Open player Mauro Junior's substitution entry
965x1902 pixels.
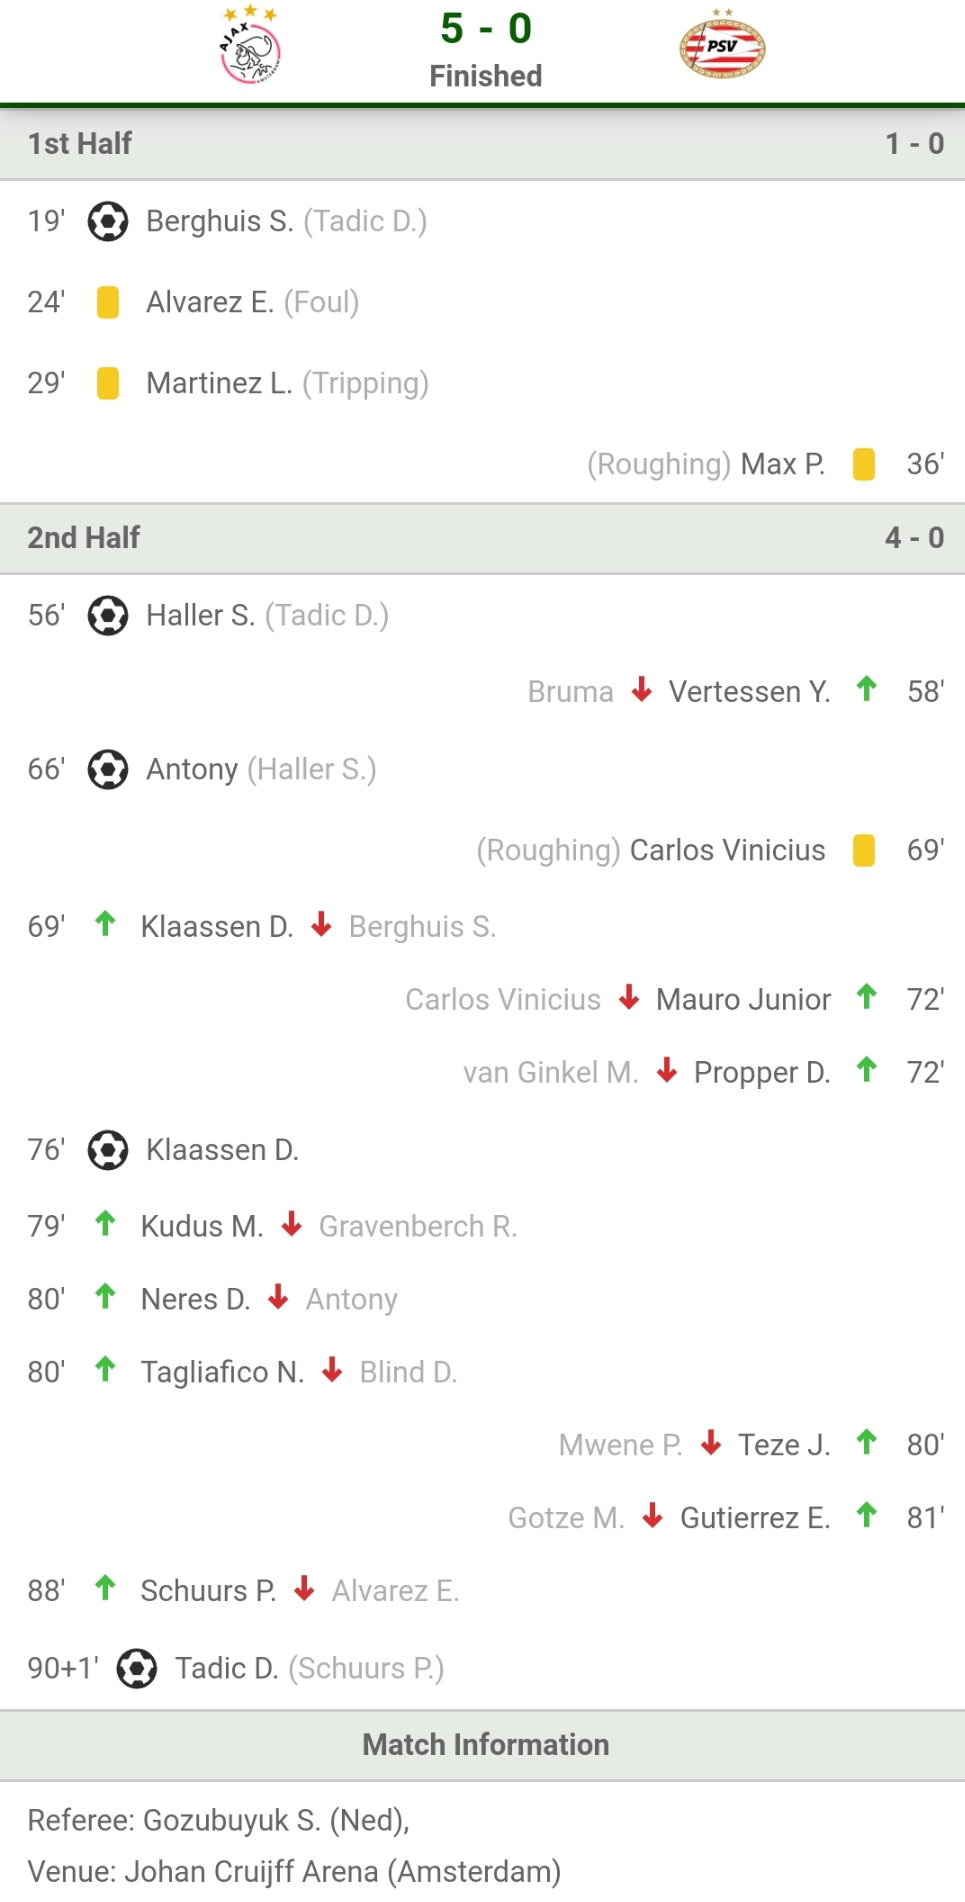point(743,999)
